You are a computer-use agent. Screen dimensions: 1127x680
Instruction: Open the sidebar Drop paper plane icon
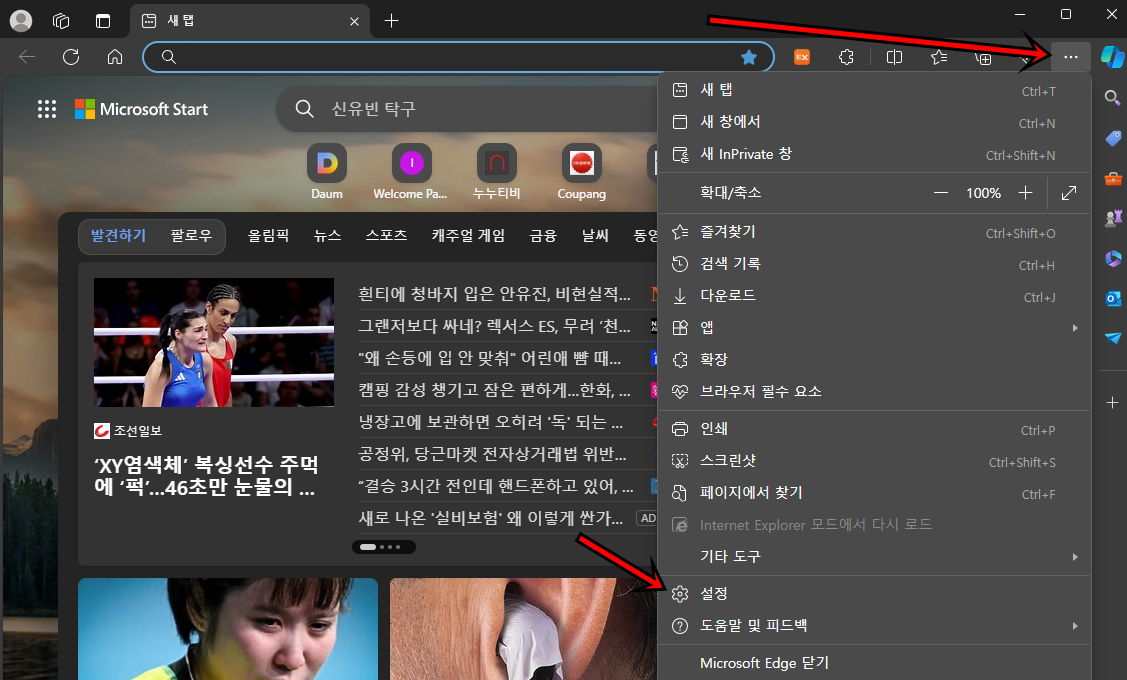tap(1113, 338)
